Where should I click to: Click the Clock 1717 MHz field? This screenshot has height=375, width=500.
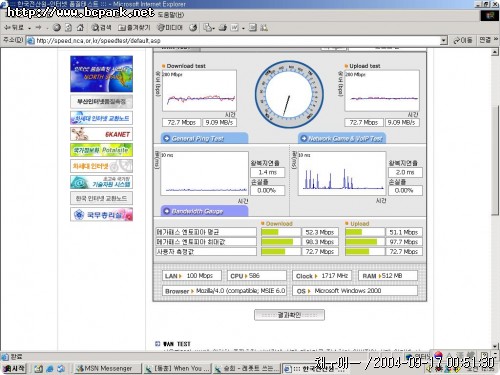click(x=322, y=276)
